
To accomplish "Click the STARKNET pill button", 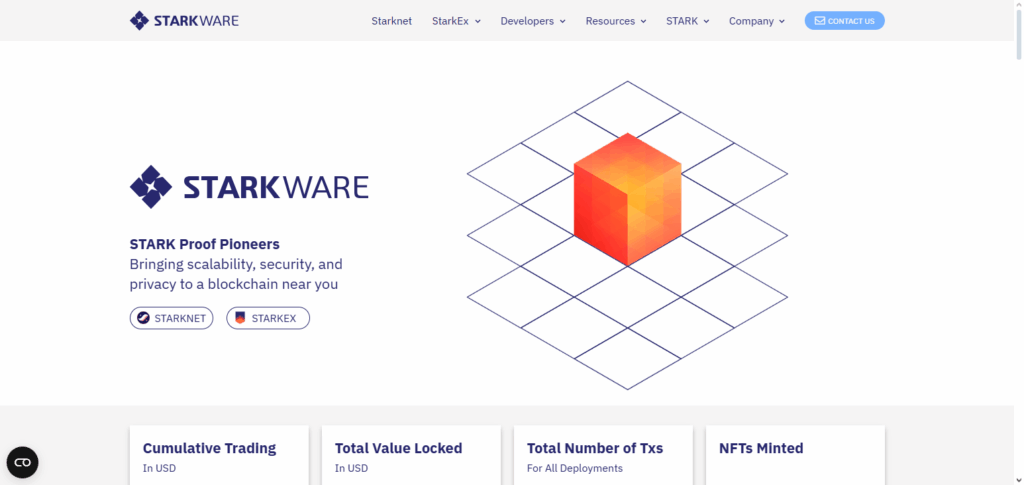I will click(171, 318).
